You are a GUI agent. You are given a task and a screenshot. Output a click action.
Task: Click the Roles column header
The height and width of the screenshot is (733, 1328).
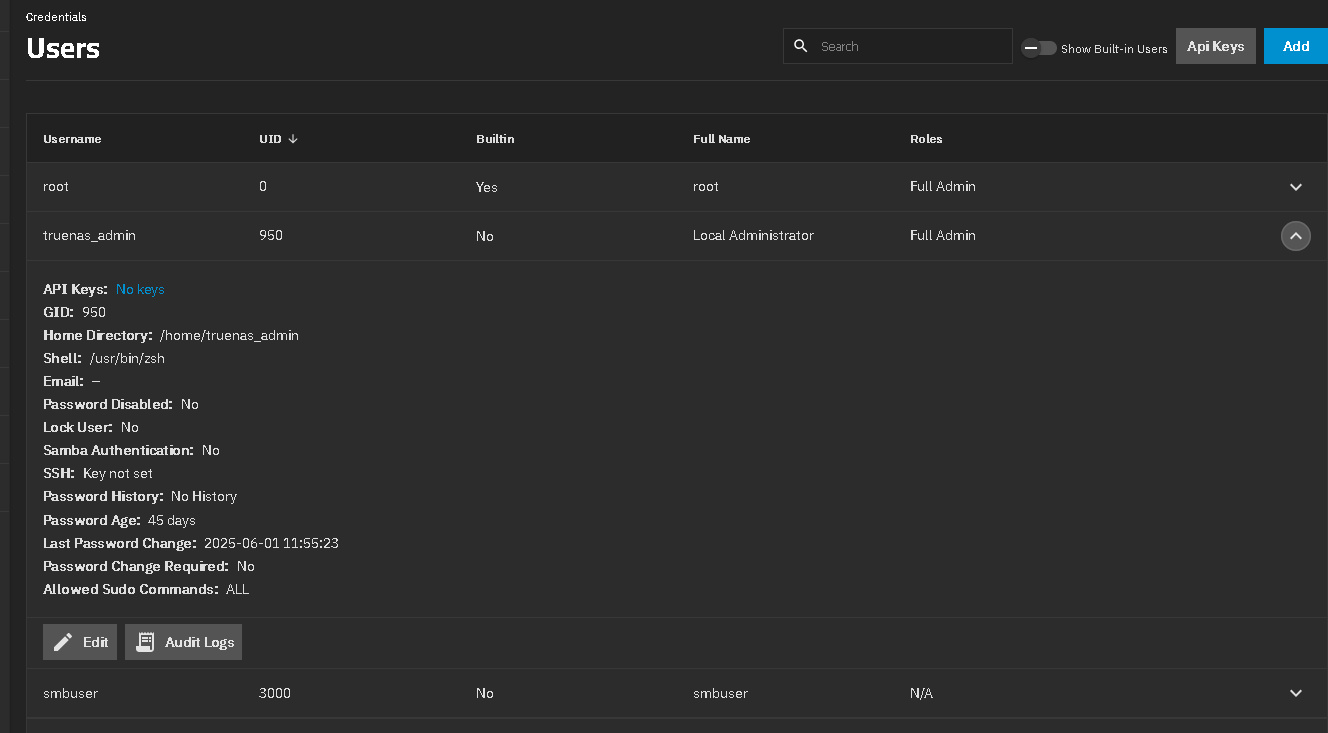926,139
